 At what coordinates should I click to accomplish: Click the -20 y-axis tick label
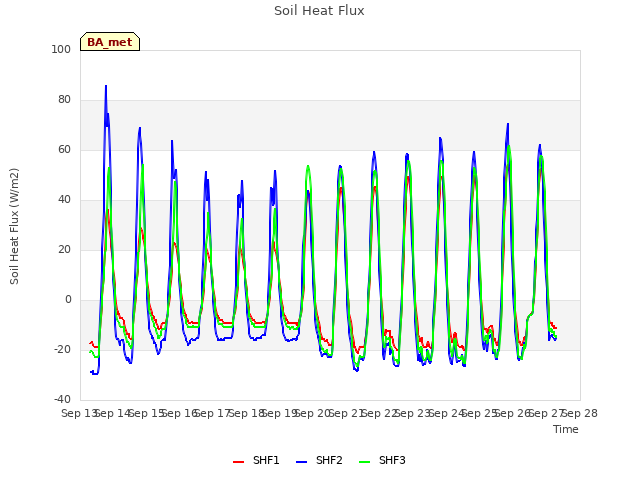click(62, 349)
